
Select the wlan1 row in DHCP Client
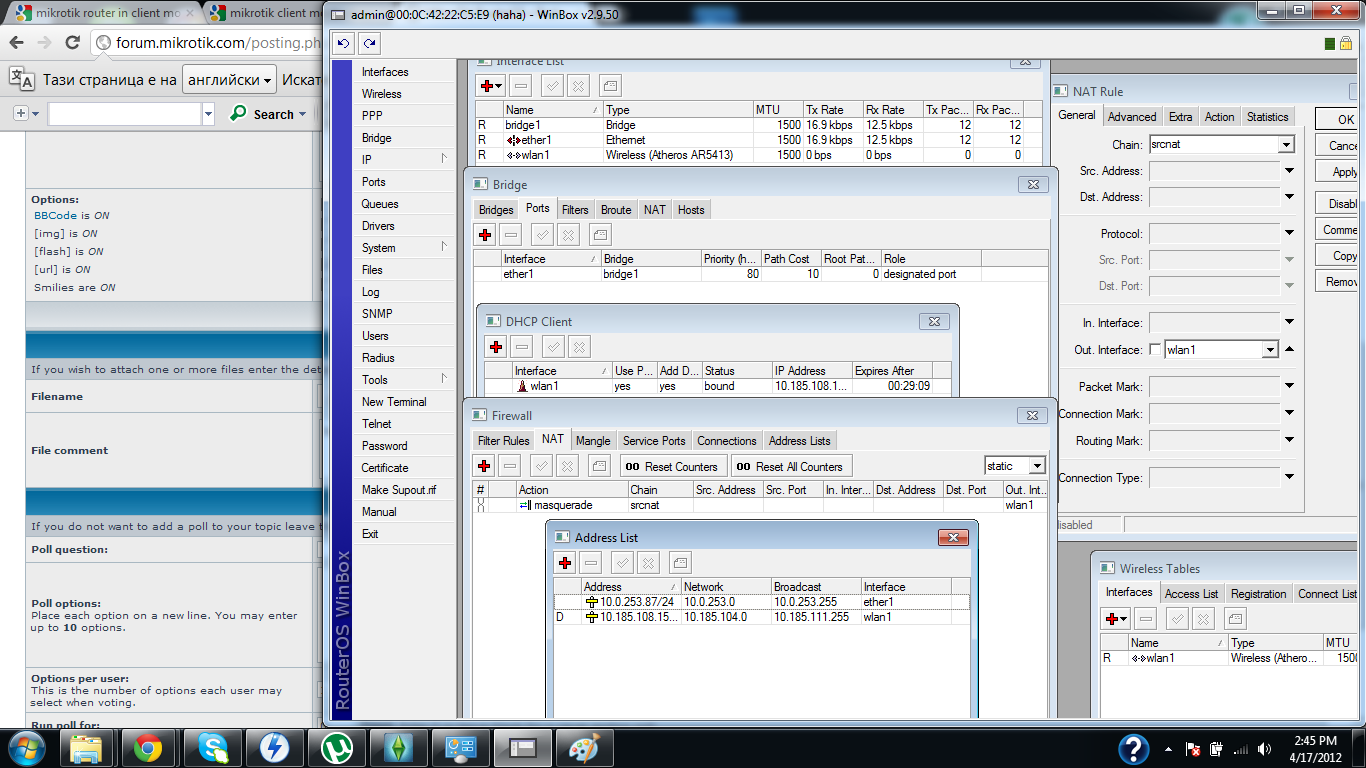coord(717,386)
